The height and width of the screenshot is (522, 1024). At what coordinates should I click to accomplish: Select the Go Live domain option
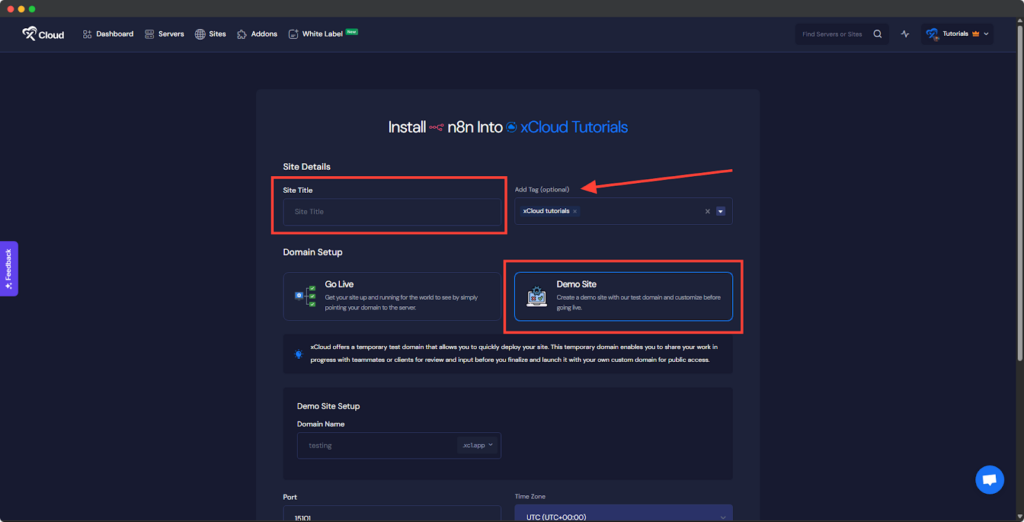(x=391, y=296)
